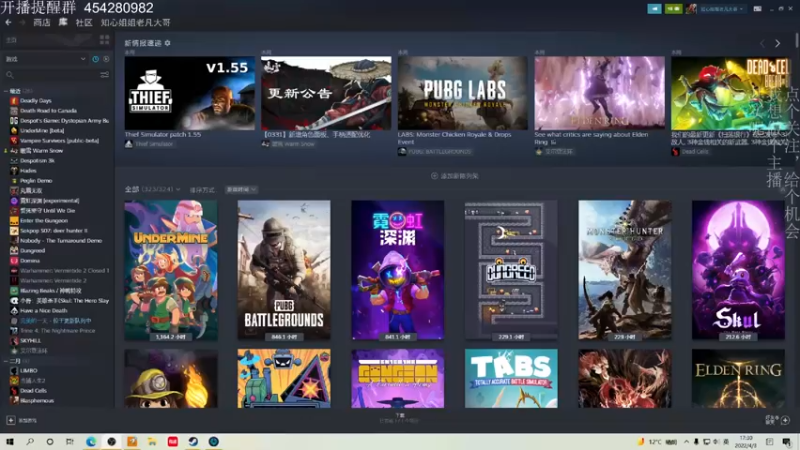Open the 社区 community tab
Image resolution: width=800 pixels, height=450 pixels.
tap(84, 22)
